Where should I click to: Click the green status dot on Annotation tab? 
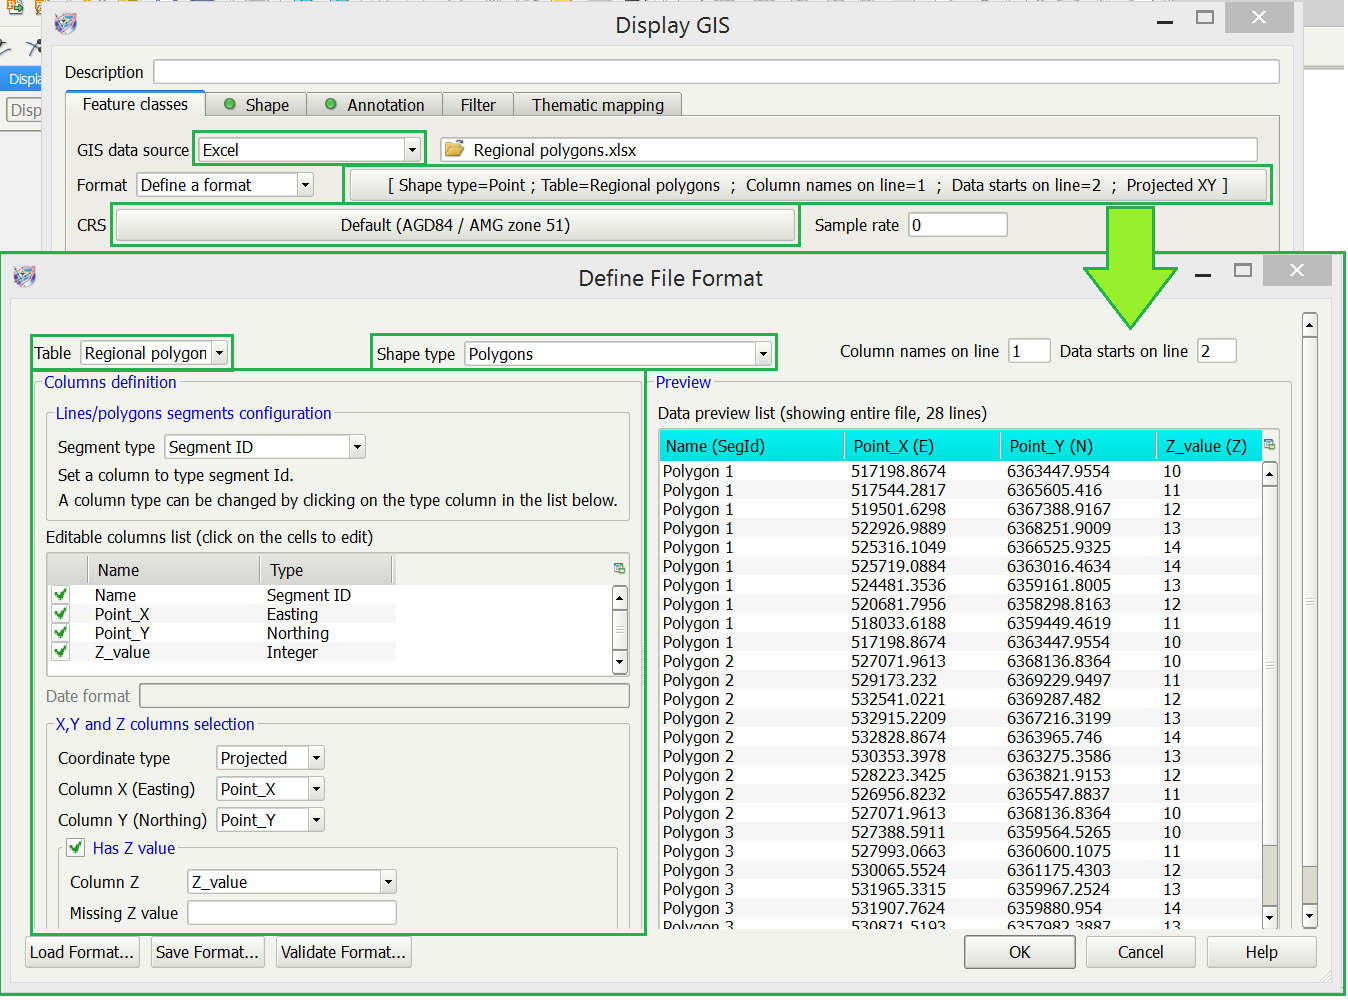coord(331,105)
